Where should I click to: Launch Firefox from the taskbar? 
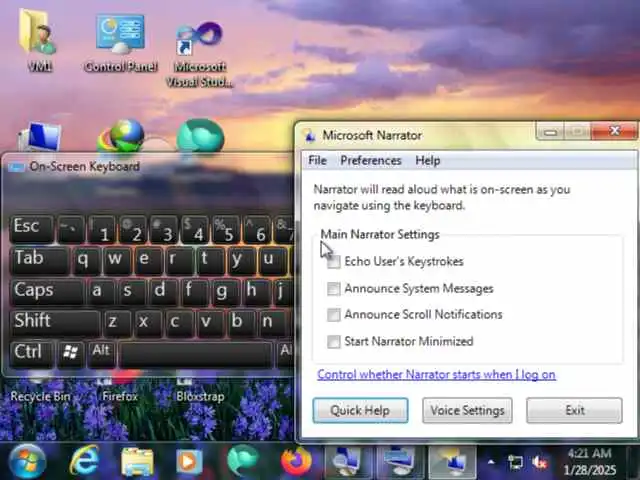(296, 462)
